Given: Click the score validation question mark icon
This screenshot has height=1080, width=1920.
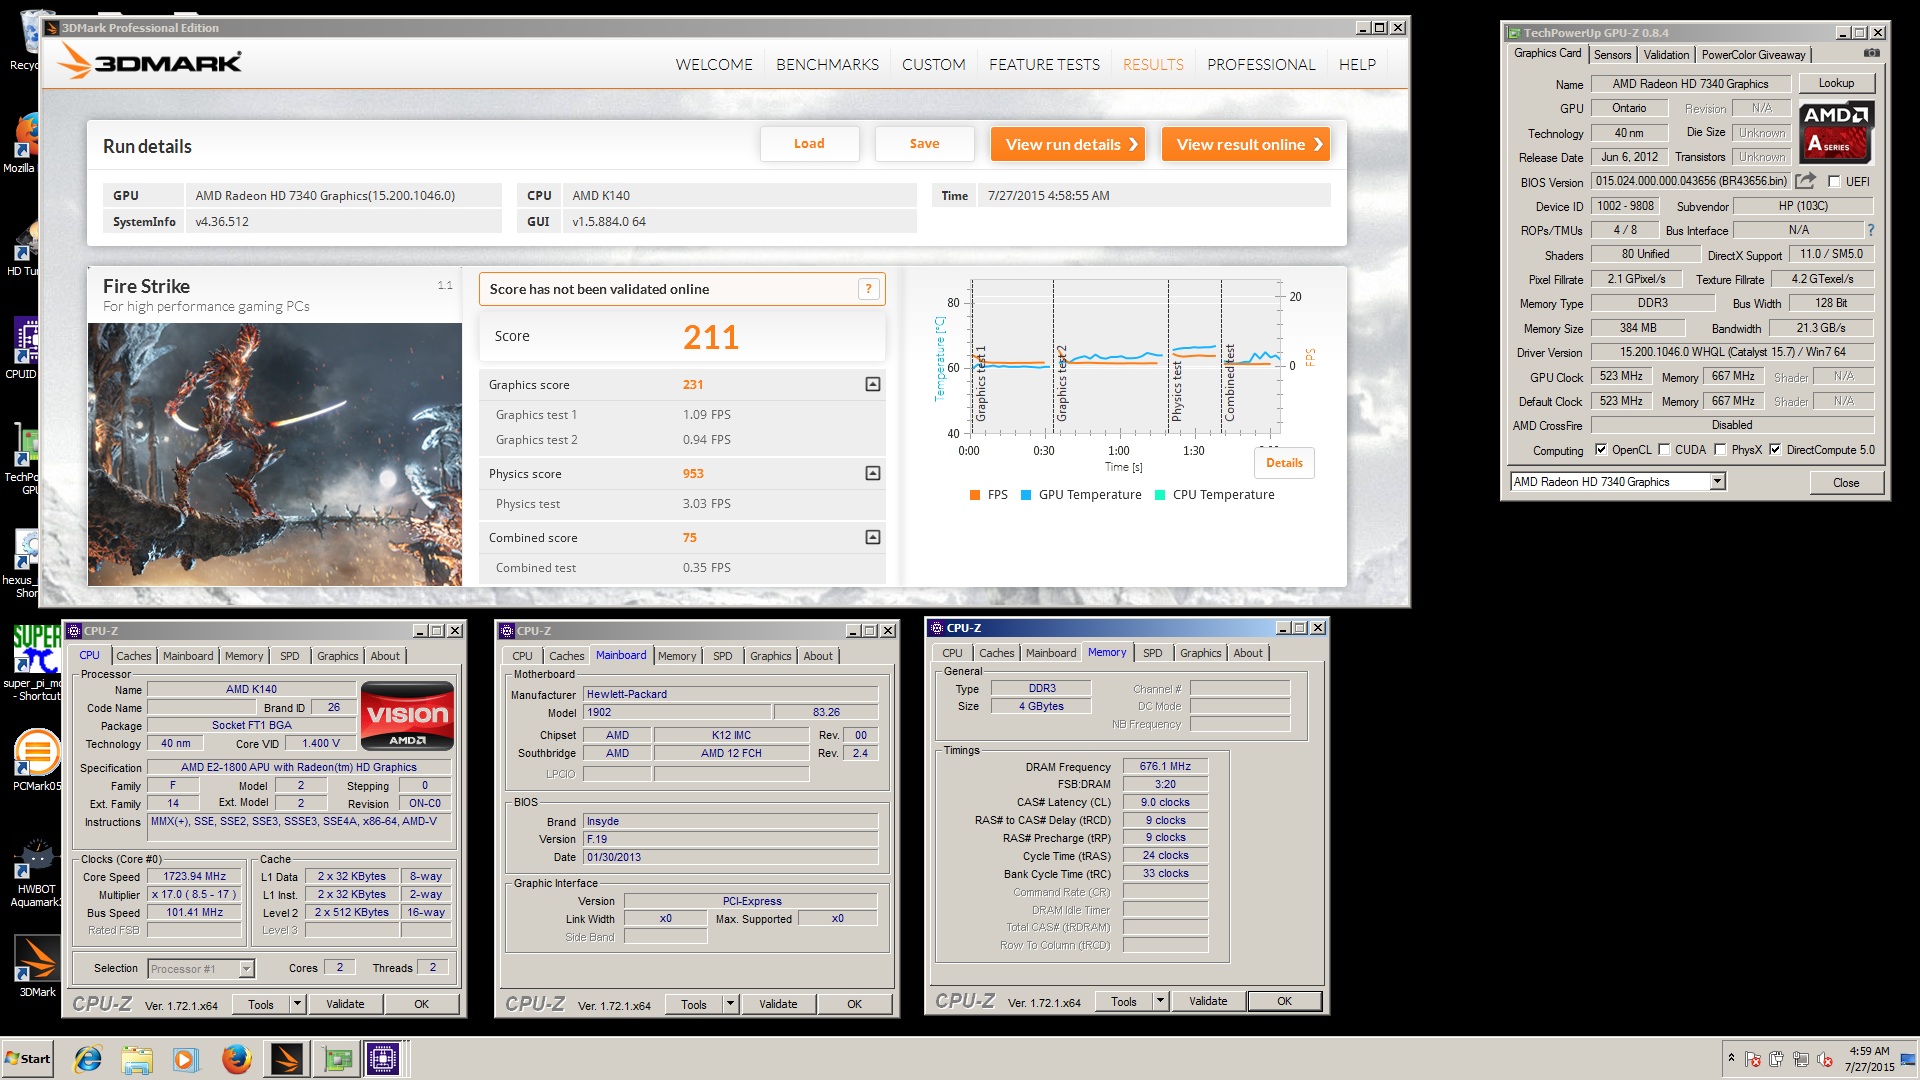Looking at the screenshot, I should click(869, 289).
